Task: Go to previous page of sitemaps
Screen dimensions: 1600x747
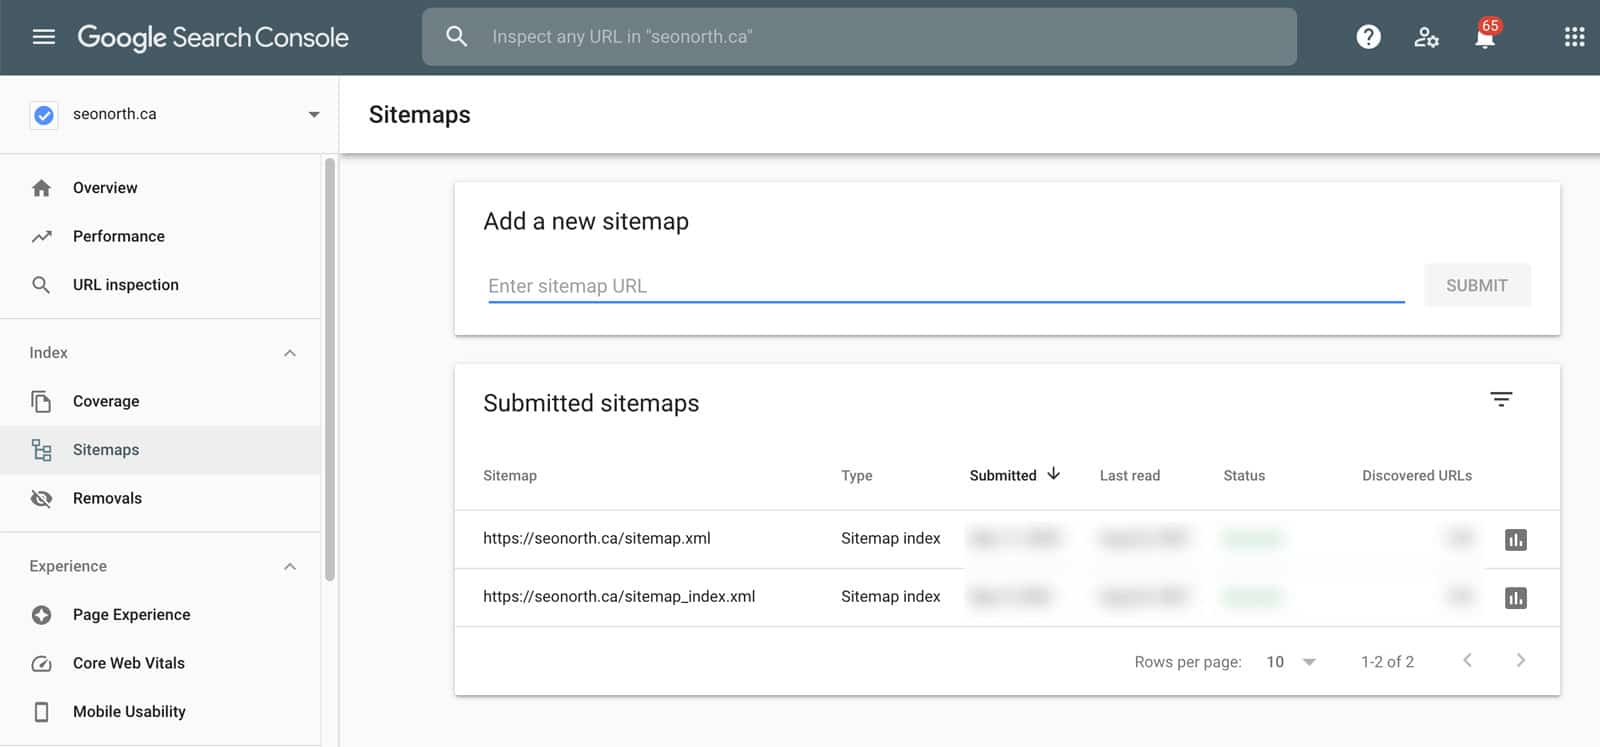Action: tap(1467, 660)
